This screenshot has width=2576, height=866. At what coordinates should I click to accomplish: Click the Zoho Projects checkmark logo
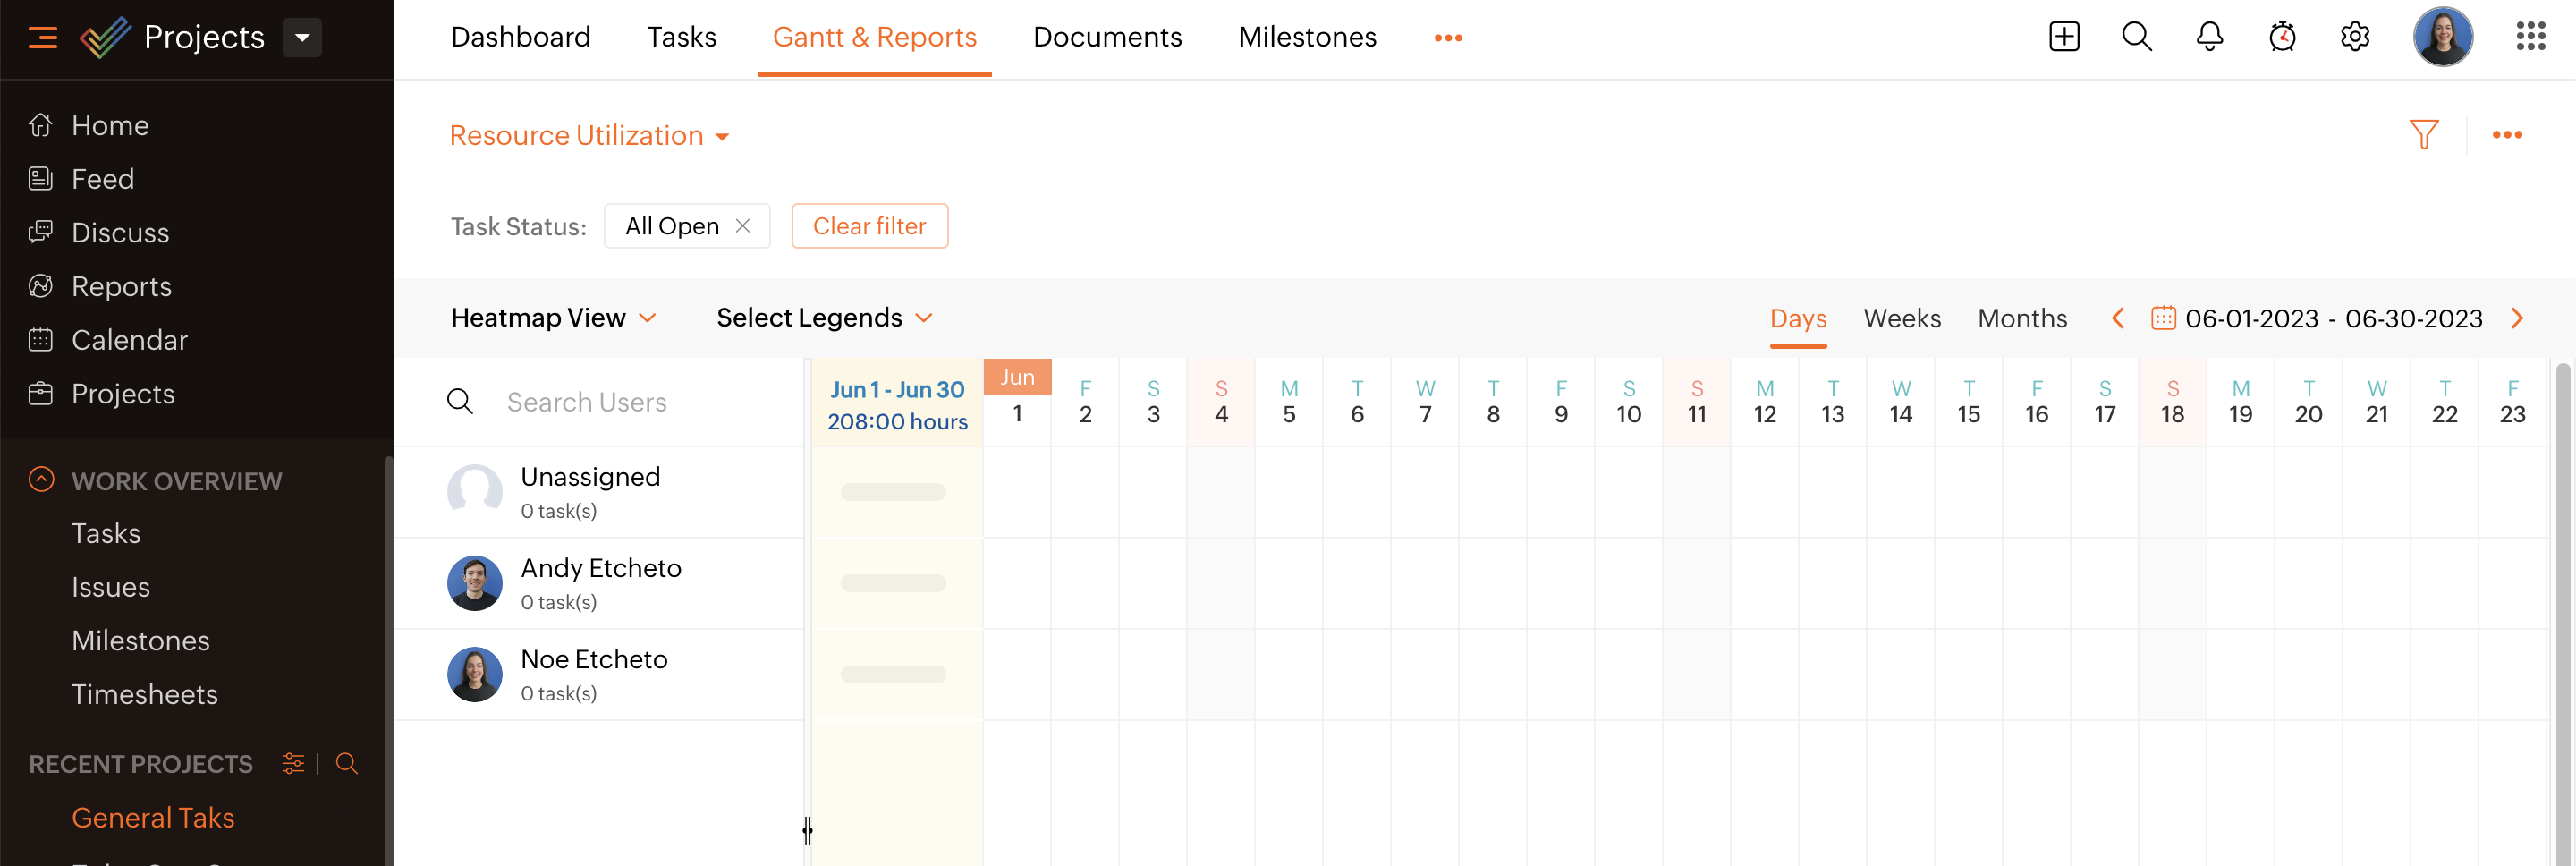pos(105,37)
